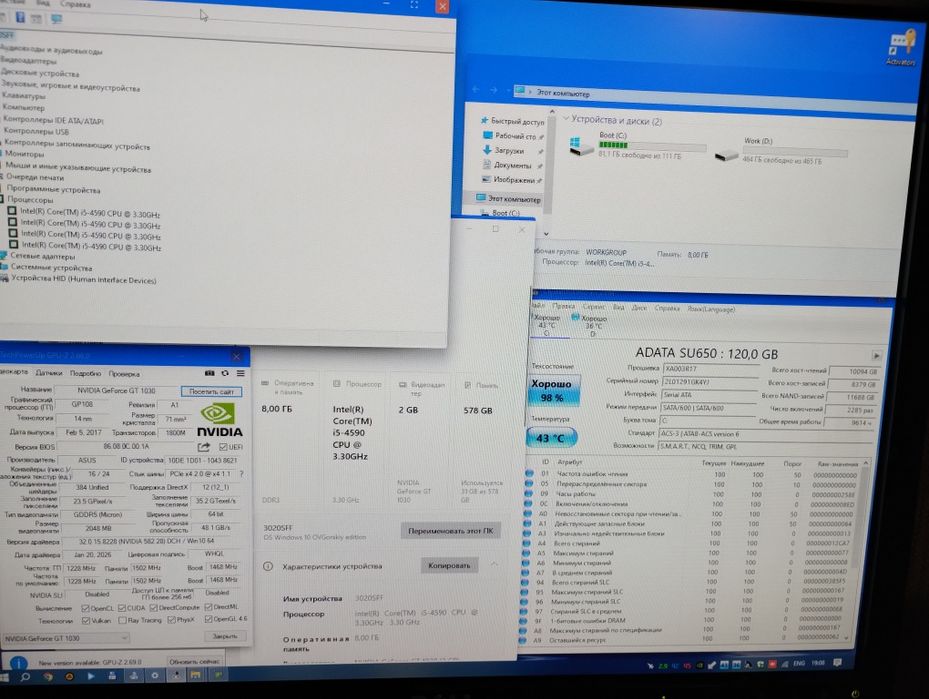Open the taskbar search magnifier
Screen dimensions: 929x699
pos(25,676)
